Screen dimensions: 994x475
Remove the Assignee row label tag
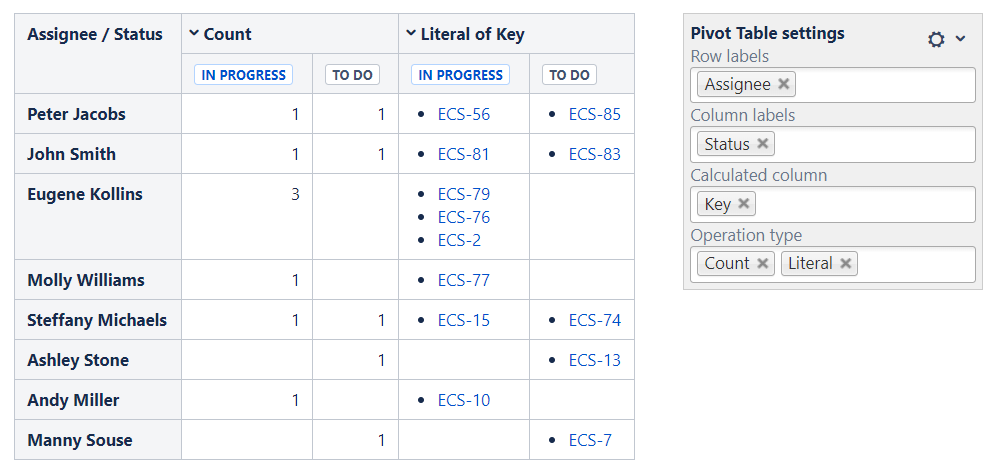point(784,84)
